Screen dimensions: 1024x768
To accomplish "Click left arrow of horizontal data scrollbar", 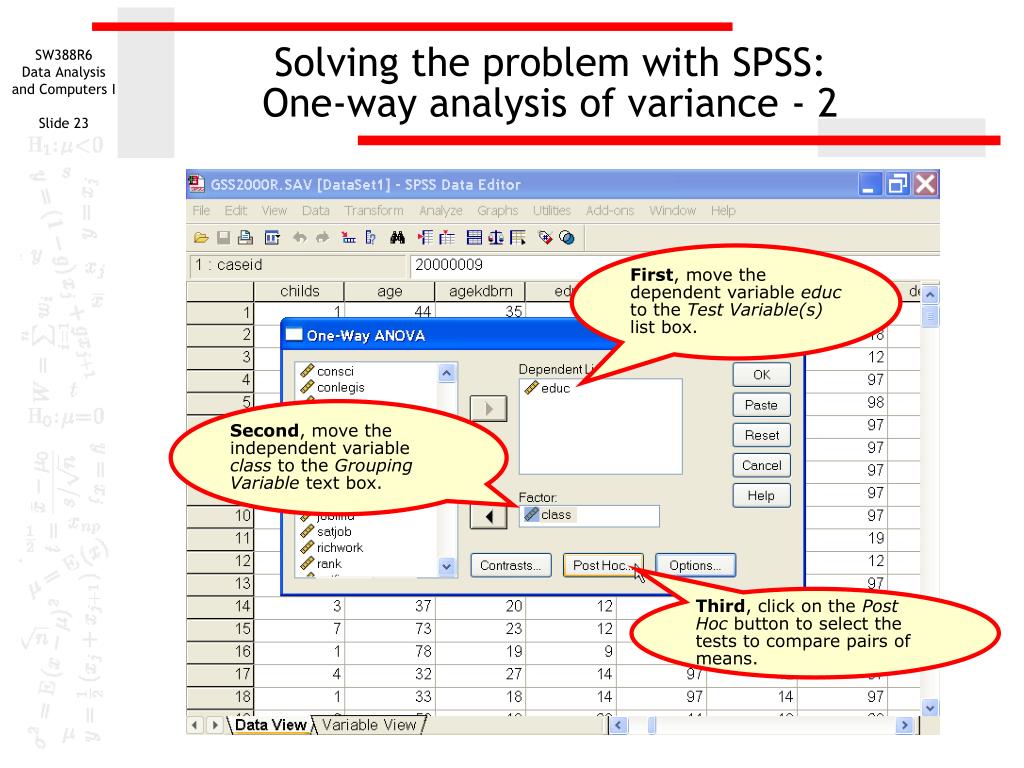I will (618, 725).
